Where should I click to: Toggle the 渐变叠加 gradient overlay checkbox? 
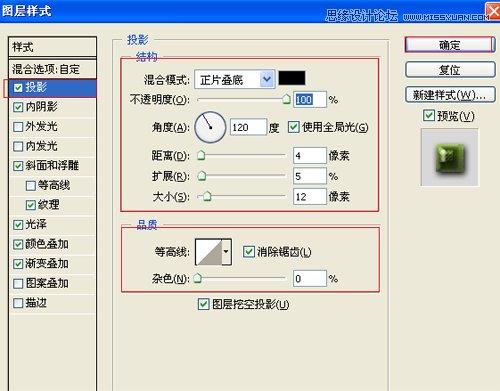click(x=18, y=264)
